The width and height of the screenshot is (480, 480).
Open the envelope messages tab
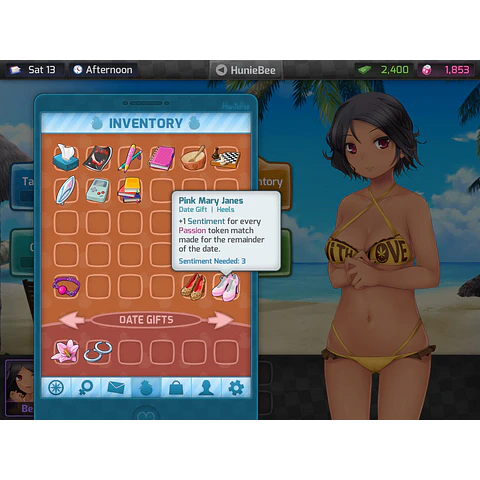pyautogui.click(x=116, y=388)
